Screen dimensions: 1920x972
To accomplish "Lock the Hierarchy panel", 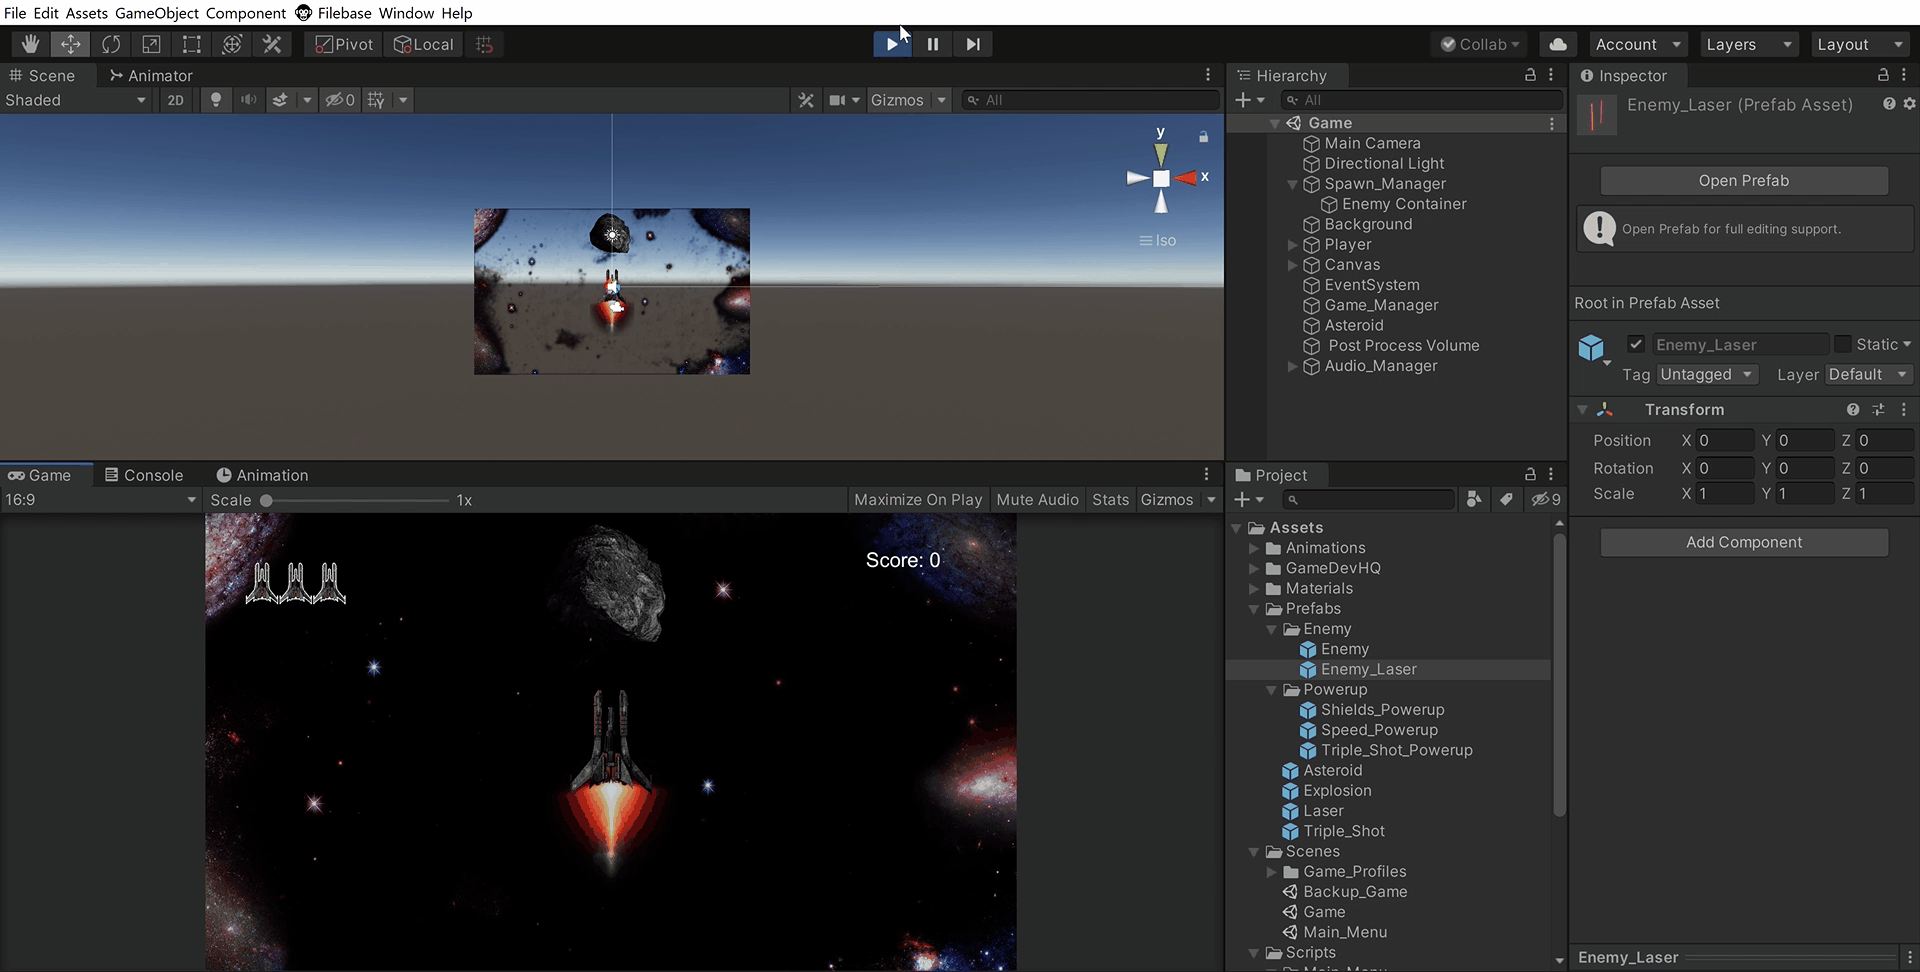I will (1530, 75).
